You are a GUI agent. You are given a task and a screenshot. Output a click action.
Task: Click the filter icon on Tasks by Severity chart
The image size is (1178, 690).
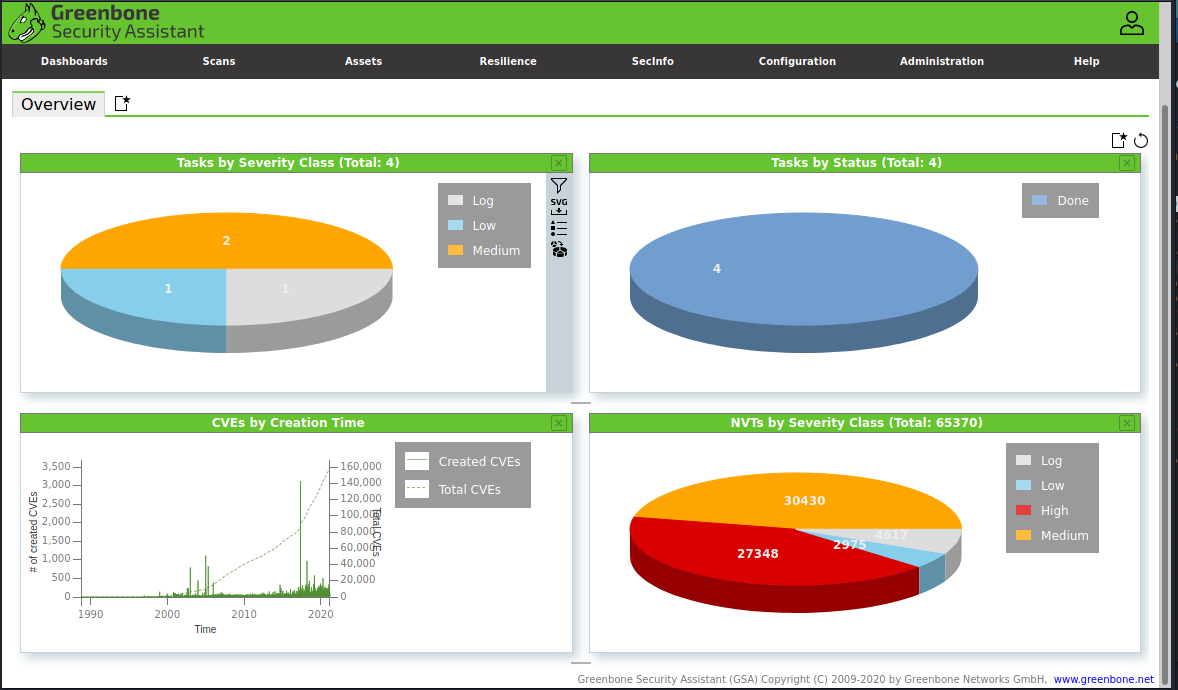pos(559,185)
